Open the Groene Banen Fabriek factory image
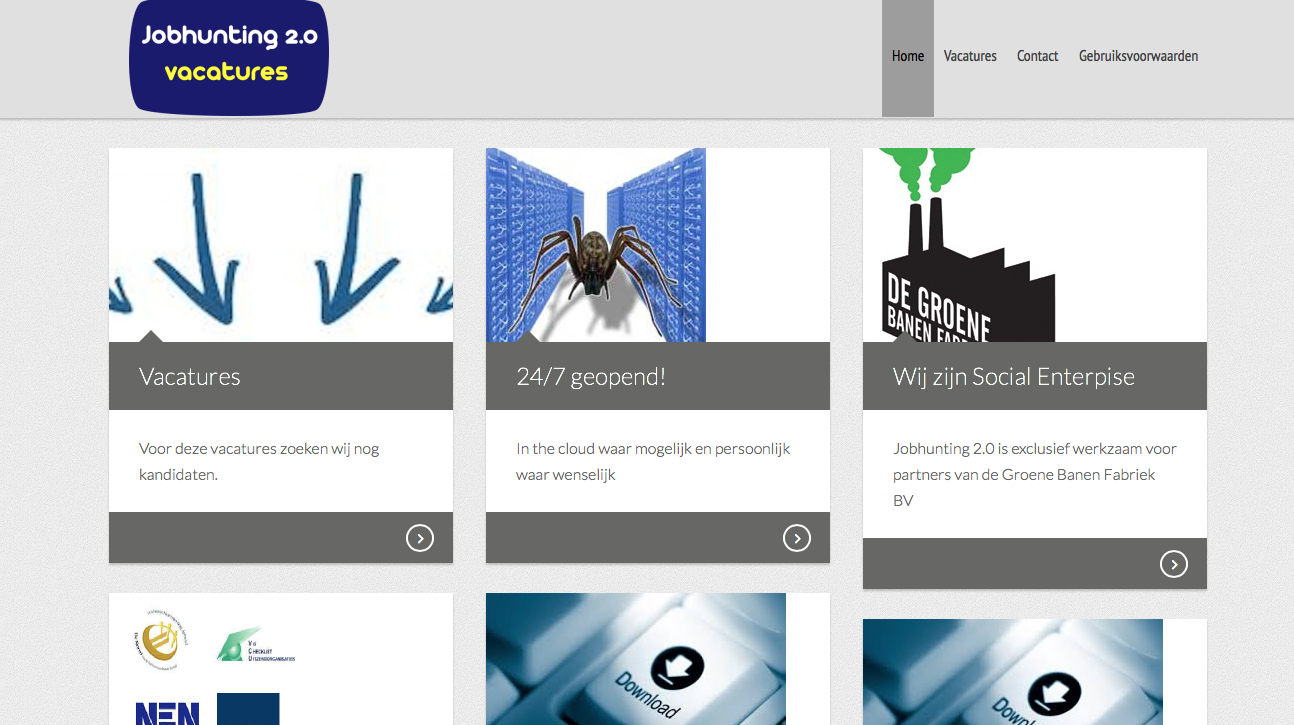The height and width of the screenshot is (725, 1294). [967, 245]
